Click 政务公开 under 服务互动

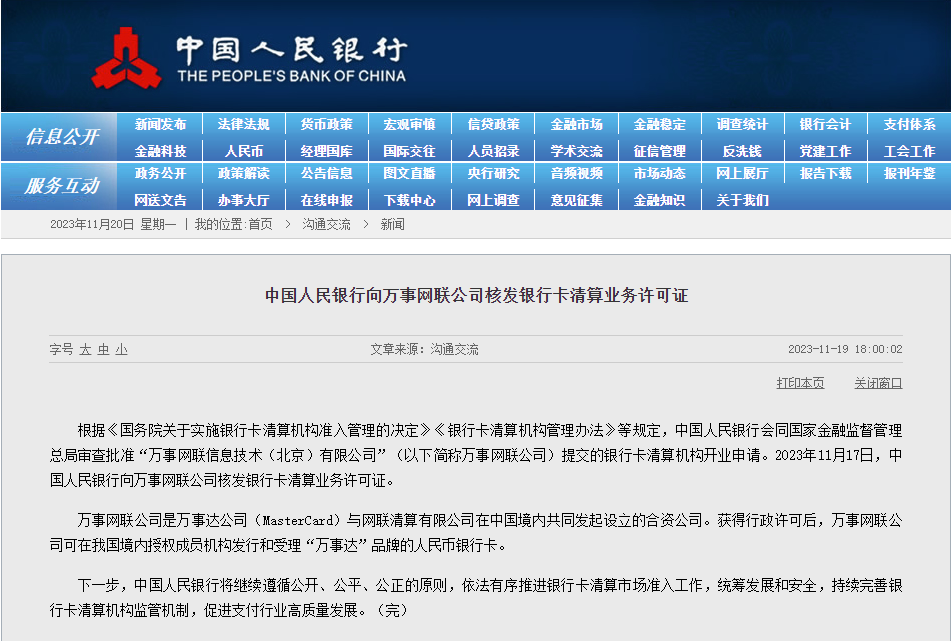pos(160,174)
